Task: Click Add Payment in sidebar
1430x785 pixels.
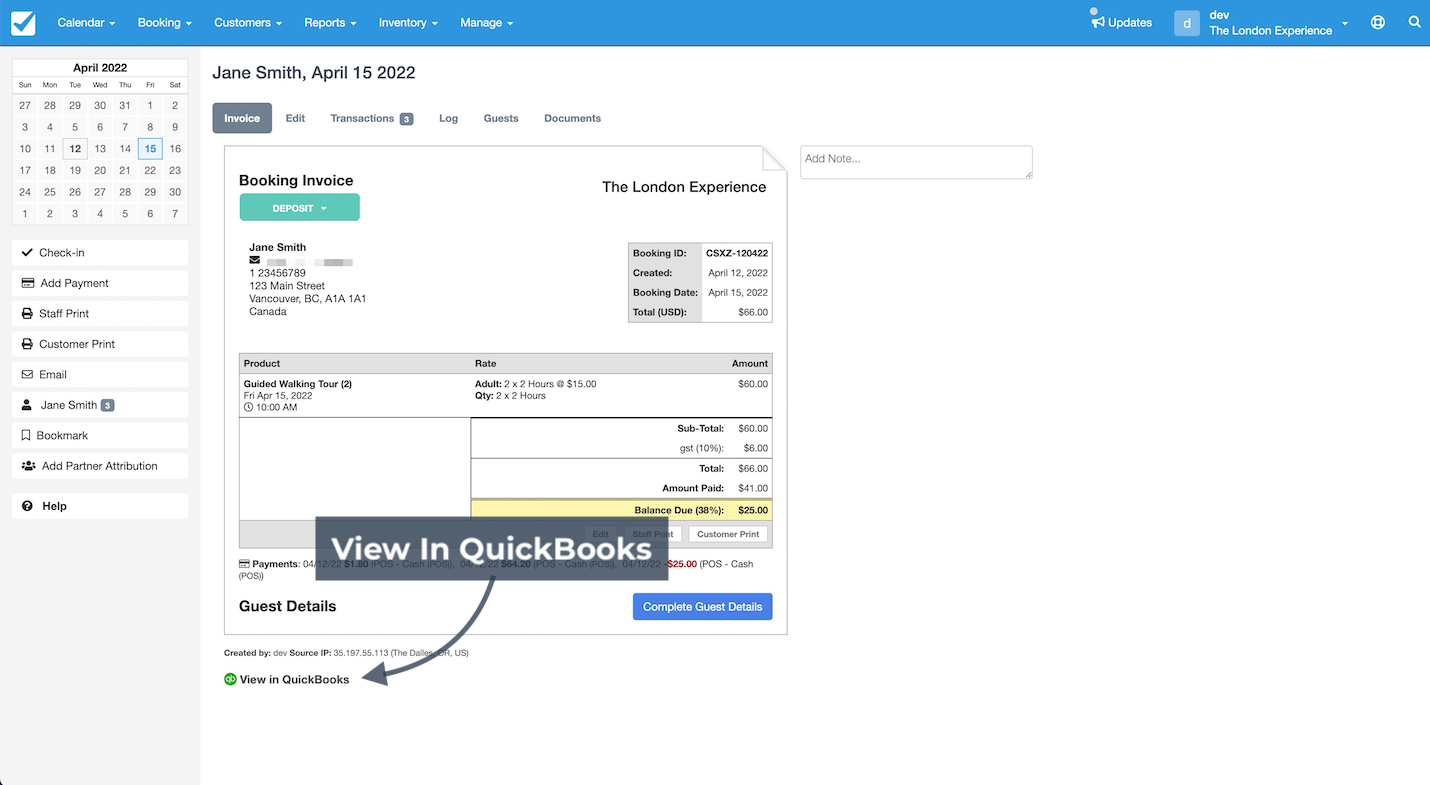Action: (100, 283)
